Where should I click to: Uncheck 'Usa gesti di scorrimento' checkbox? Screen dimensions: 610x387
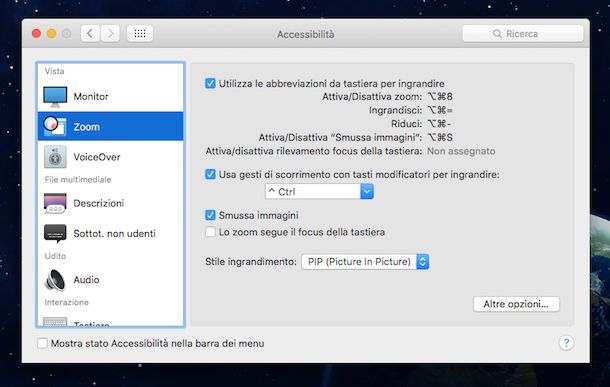click(210, 174)
